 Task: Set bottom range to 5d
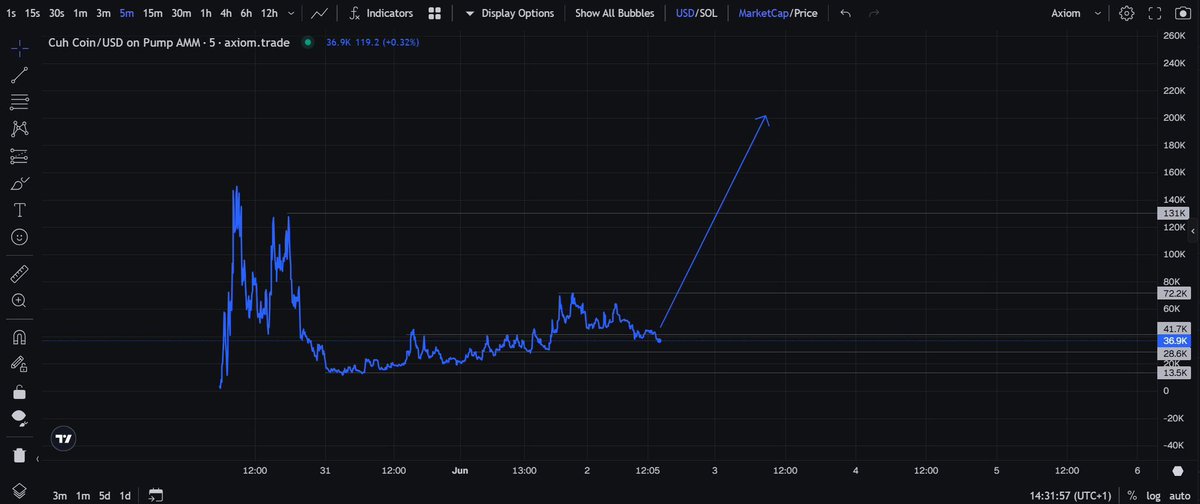(x=104, y=495)
